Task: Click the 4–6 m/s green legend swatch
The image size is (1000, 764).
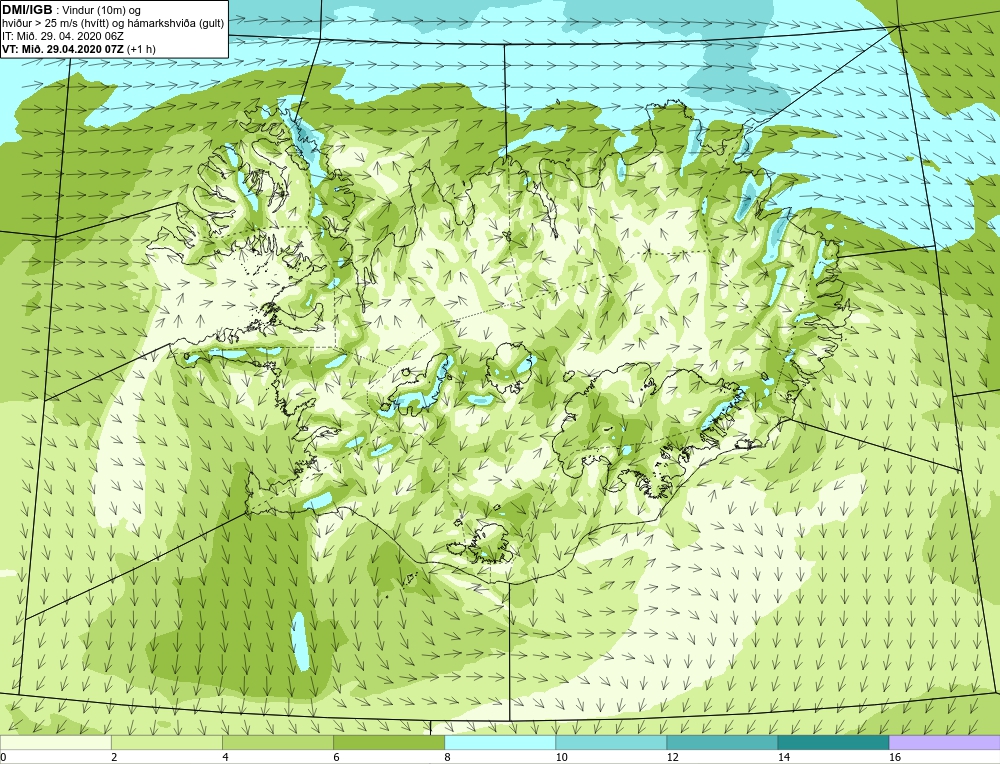Action: click(277, 742)
